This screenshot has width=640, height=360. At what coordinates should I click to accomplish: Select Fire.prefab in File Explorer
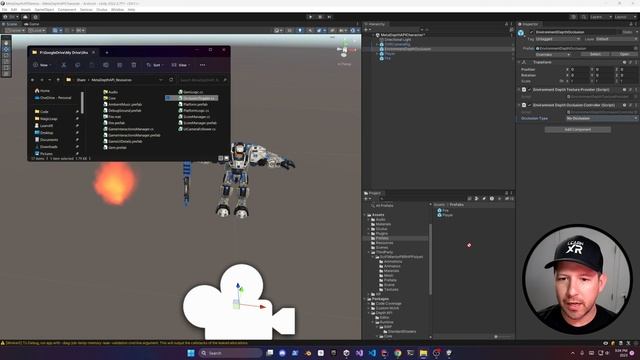114,123
